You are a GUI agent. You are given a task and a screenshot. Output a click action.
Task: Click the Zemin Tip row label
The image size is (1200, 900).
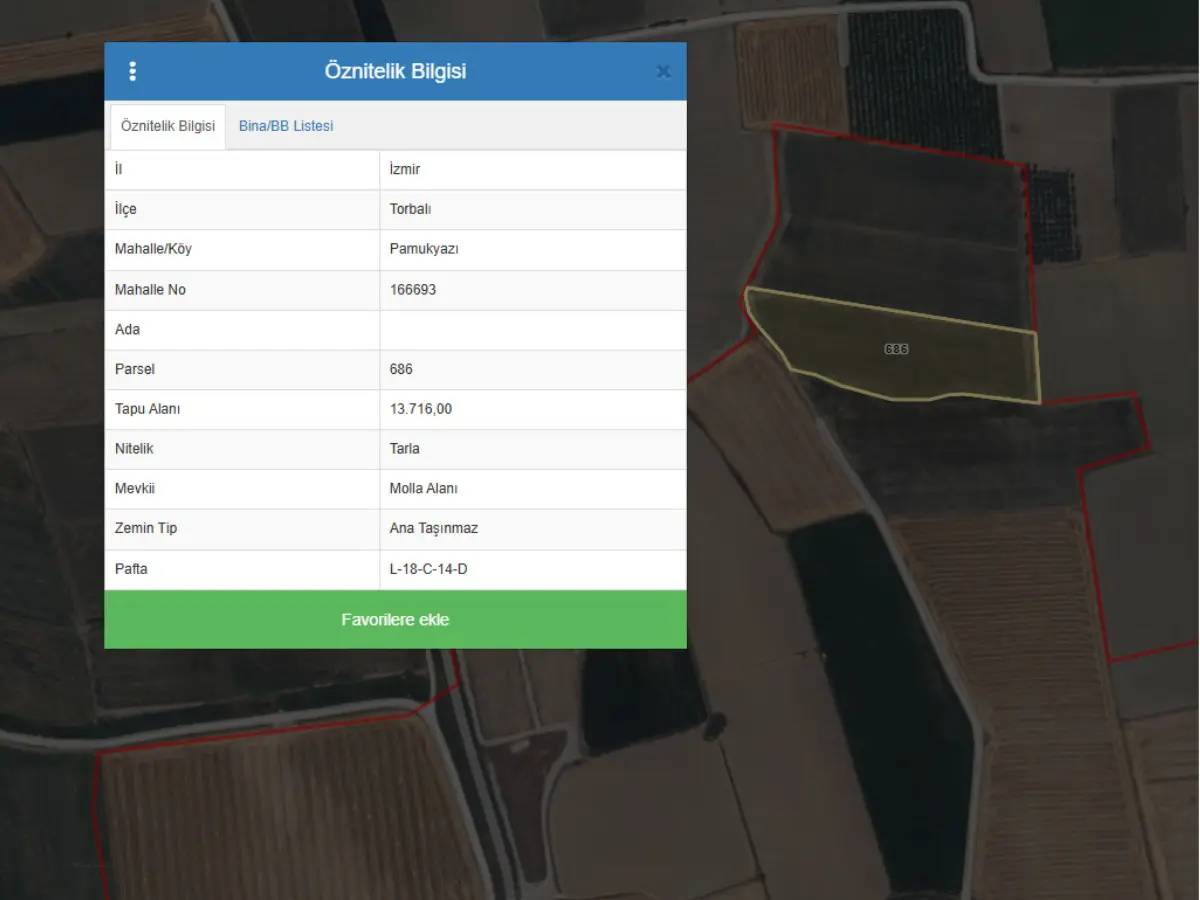tap(146, 528)
